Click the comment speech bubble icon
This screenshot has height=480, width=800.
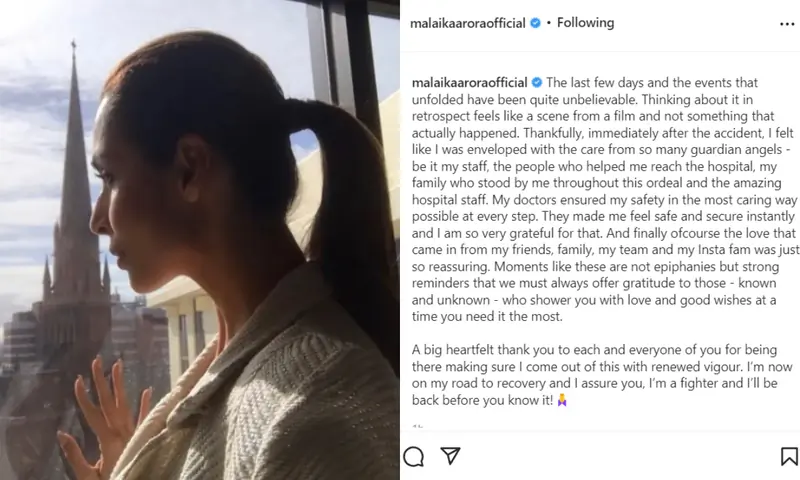(x=413, y=456)
